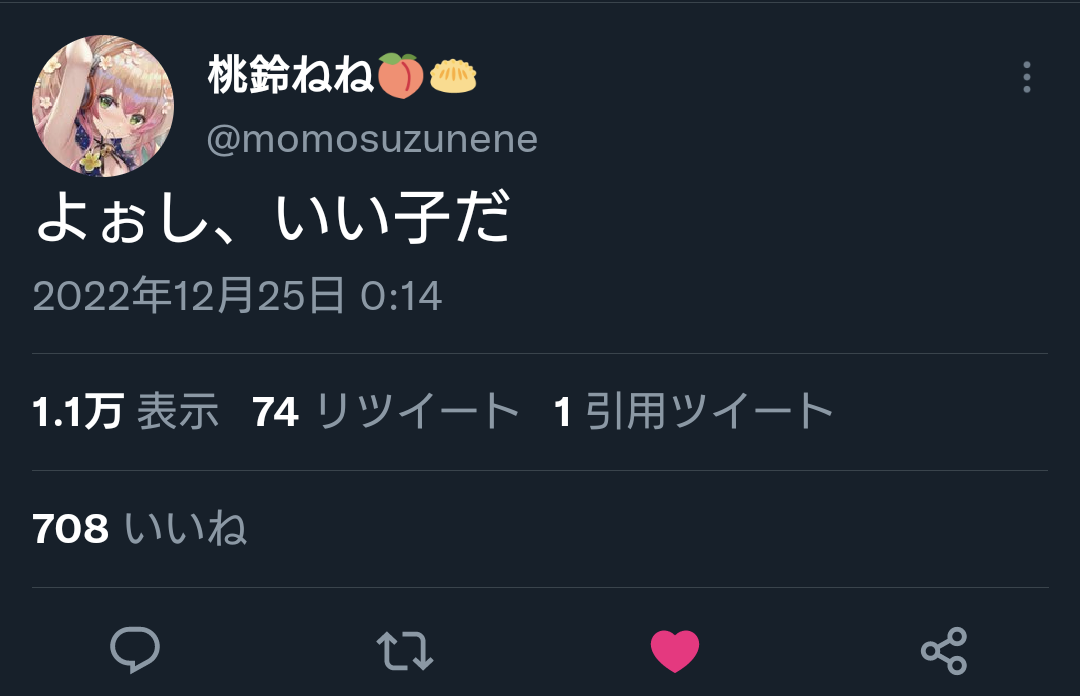This screenshot has width=1080, height=696.
Task: Open the 引用ツイート list
Action: [x=709, y=411]
